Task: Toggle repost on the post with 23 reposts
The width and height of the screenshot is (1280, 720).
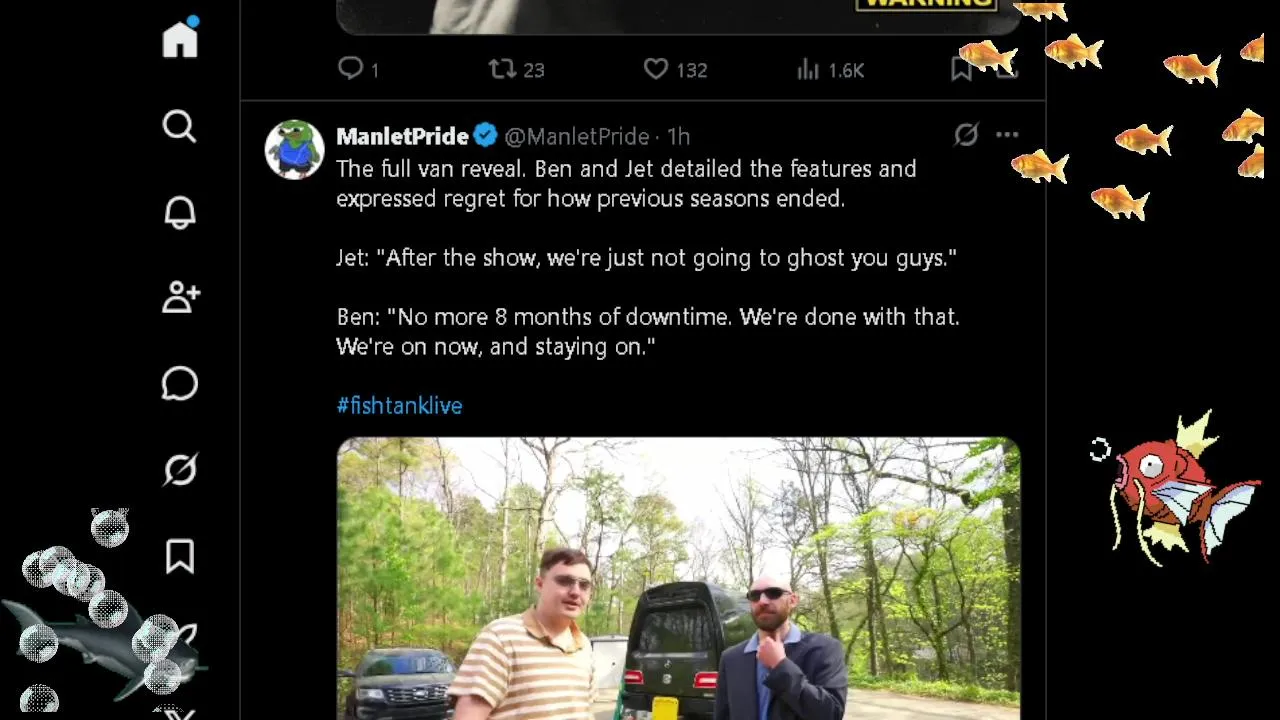Action: click(502, 69)
